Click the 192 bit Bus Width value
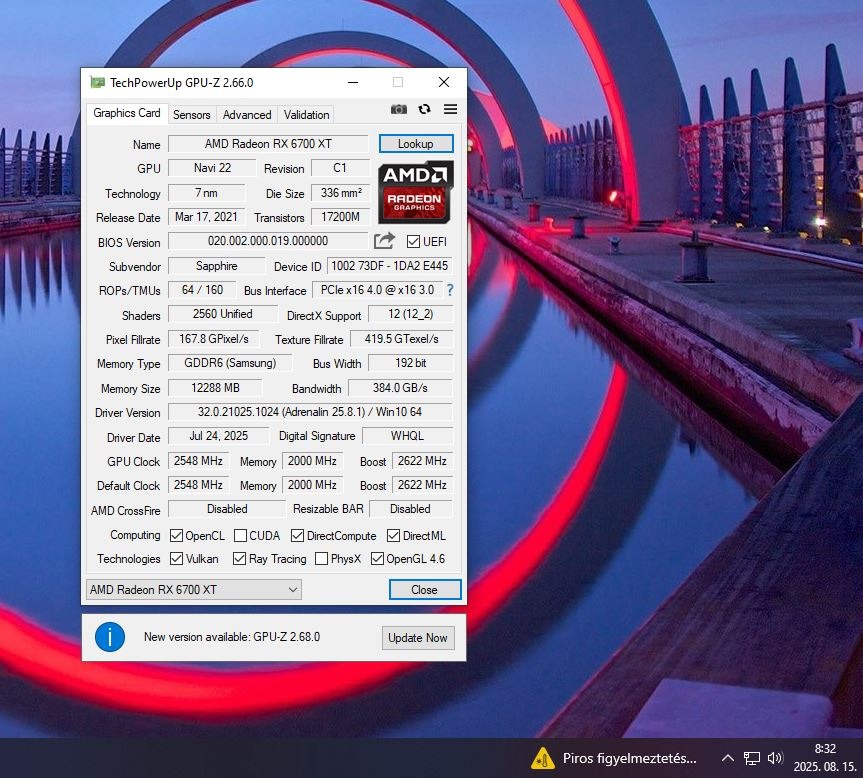 coord(411,363)
